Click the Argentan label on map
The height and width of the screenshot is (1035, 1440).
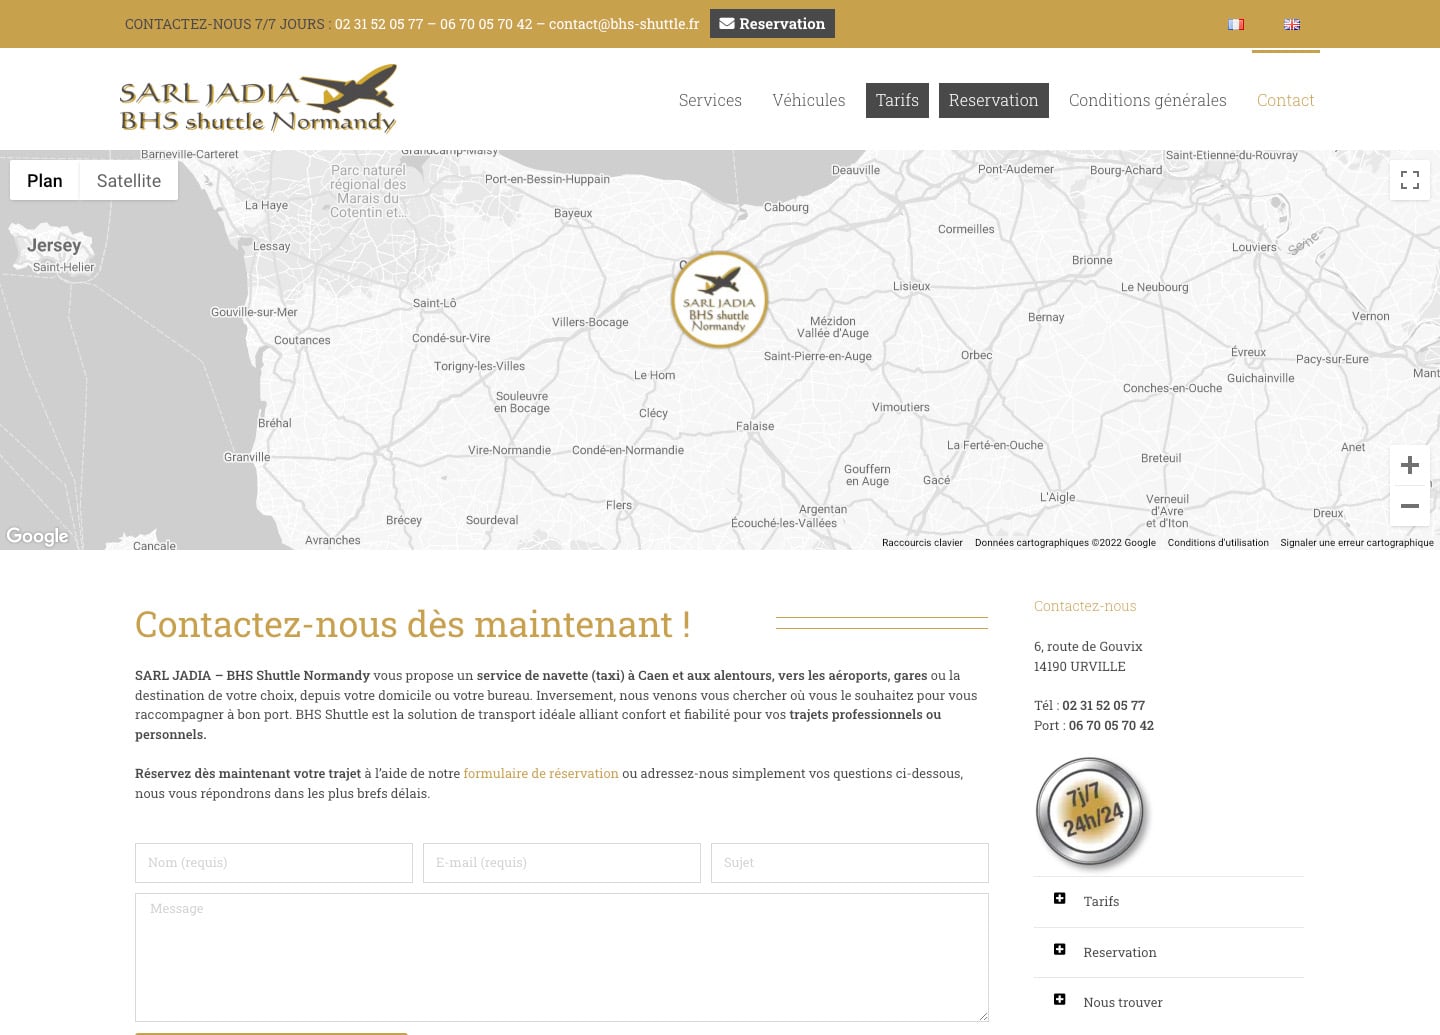pos(823,509)
